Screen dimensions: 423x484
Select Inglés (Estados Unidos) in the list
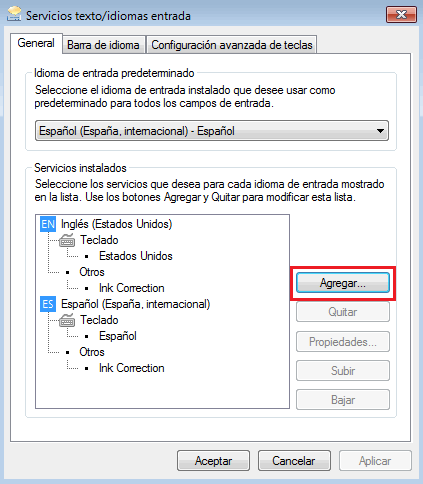tap(116, 224)
